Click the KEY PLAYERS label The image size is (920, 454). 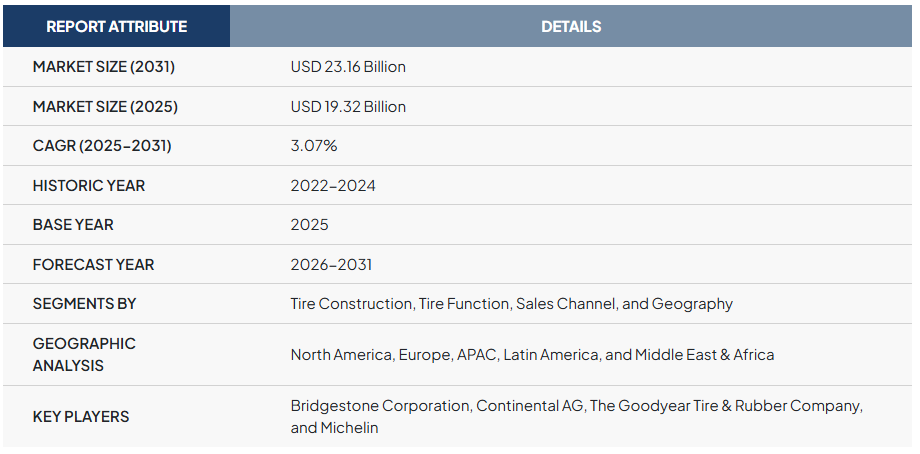point(81,416)
